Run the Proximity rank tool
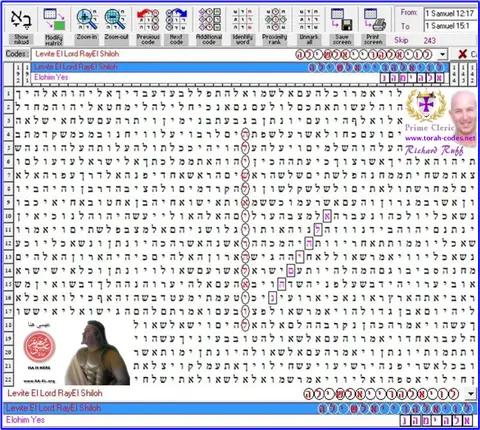Image resolution: width=480 pixels, height=430 pixels. click(275, 19)
